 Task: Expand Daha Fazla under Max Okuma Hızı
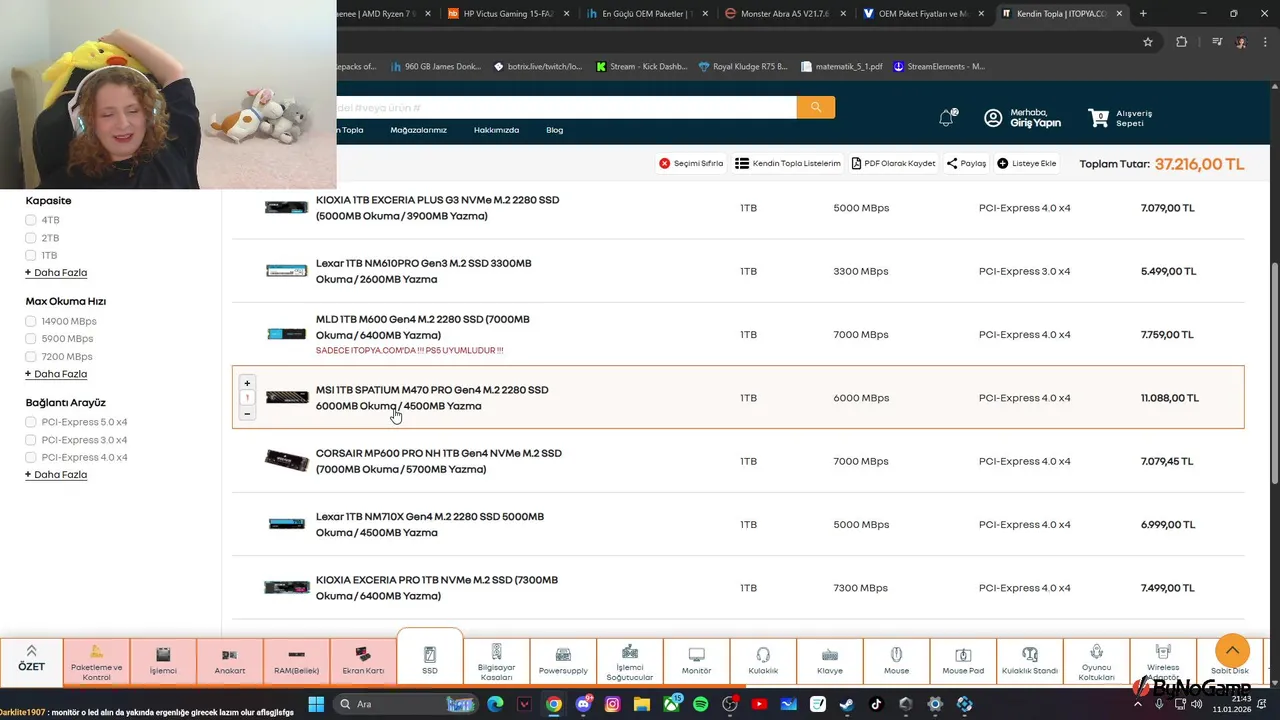tap(56, 373)
